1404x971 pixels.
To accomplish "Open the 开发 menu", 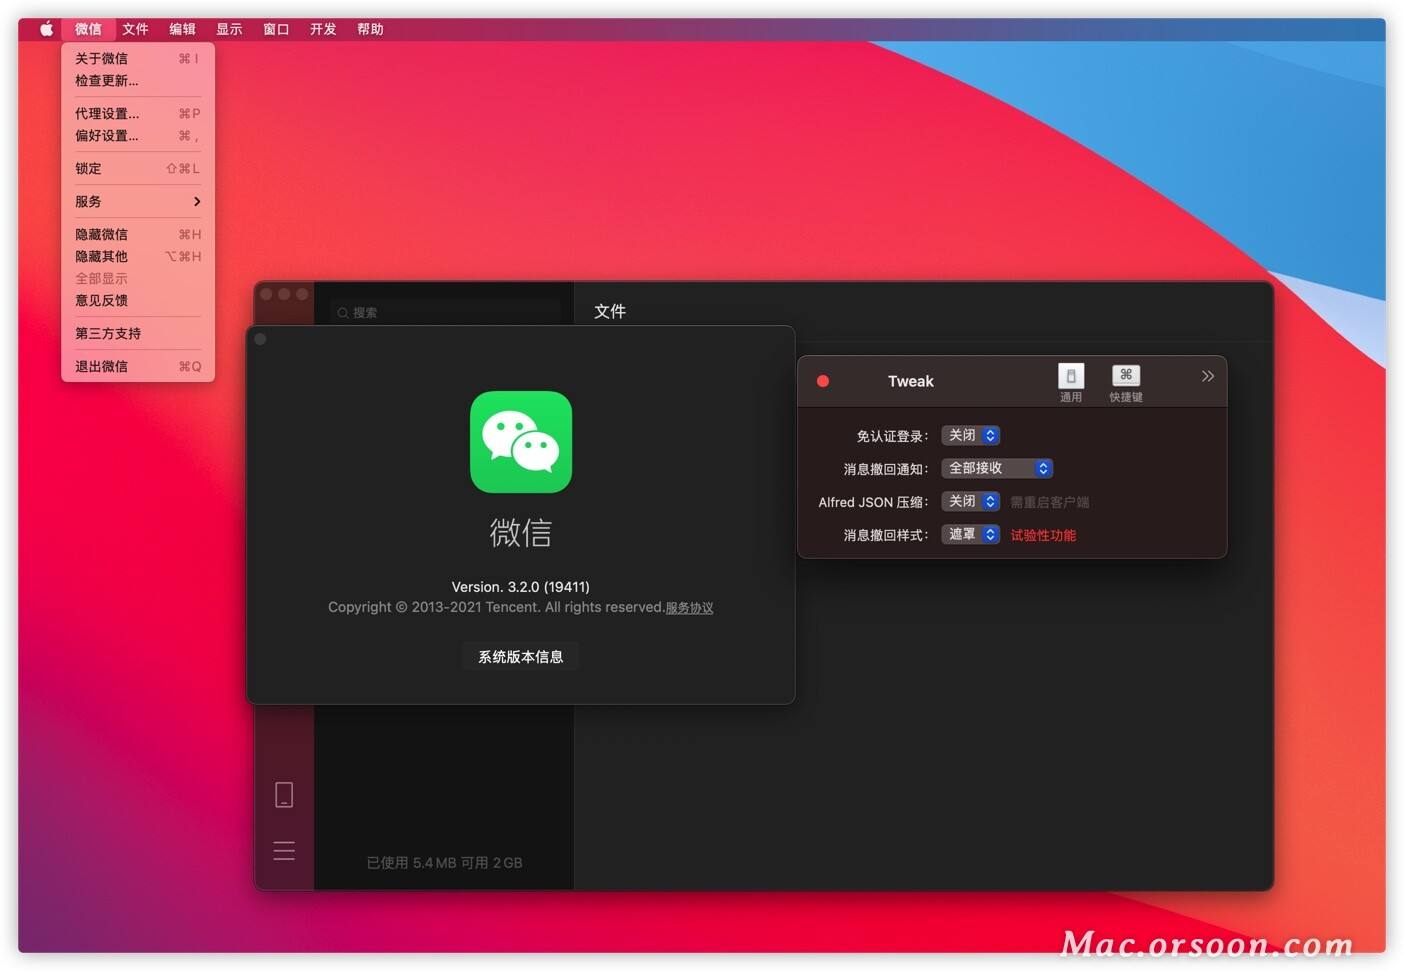I will (323, 29).
